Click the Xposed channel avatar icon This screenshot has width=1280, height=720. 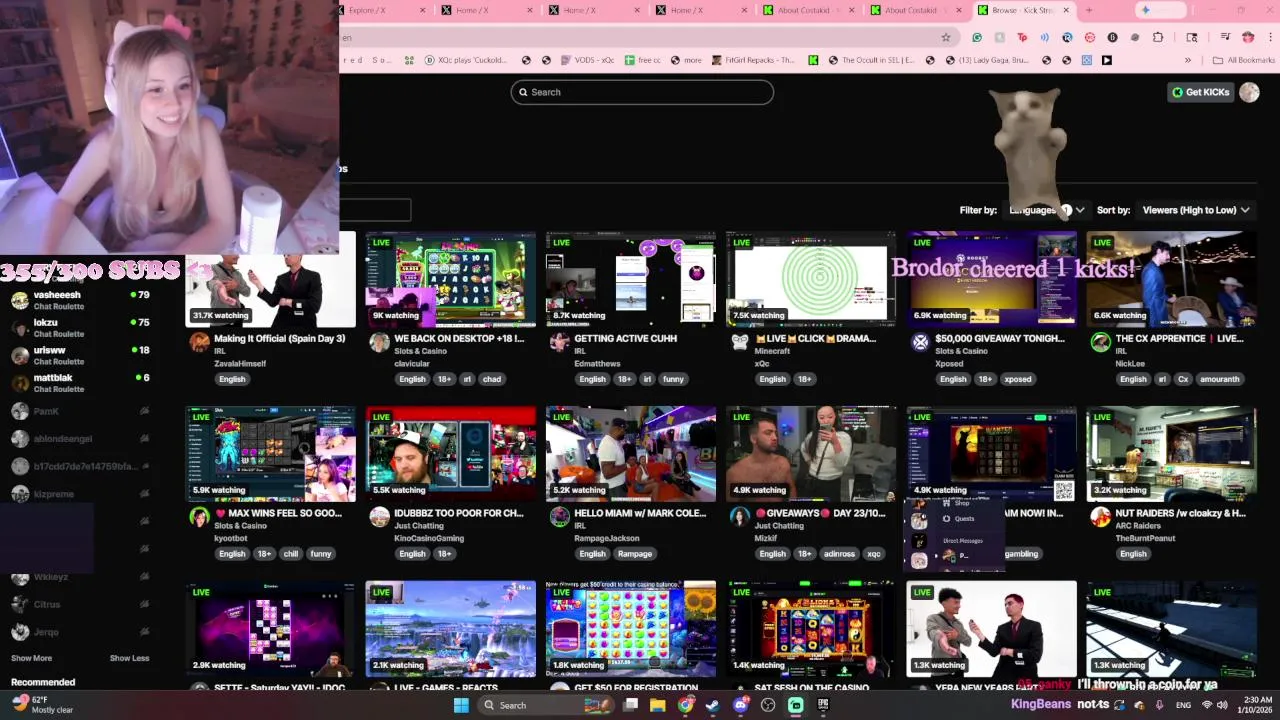[920, 342]
